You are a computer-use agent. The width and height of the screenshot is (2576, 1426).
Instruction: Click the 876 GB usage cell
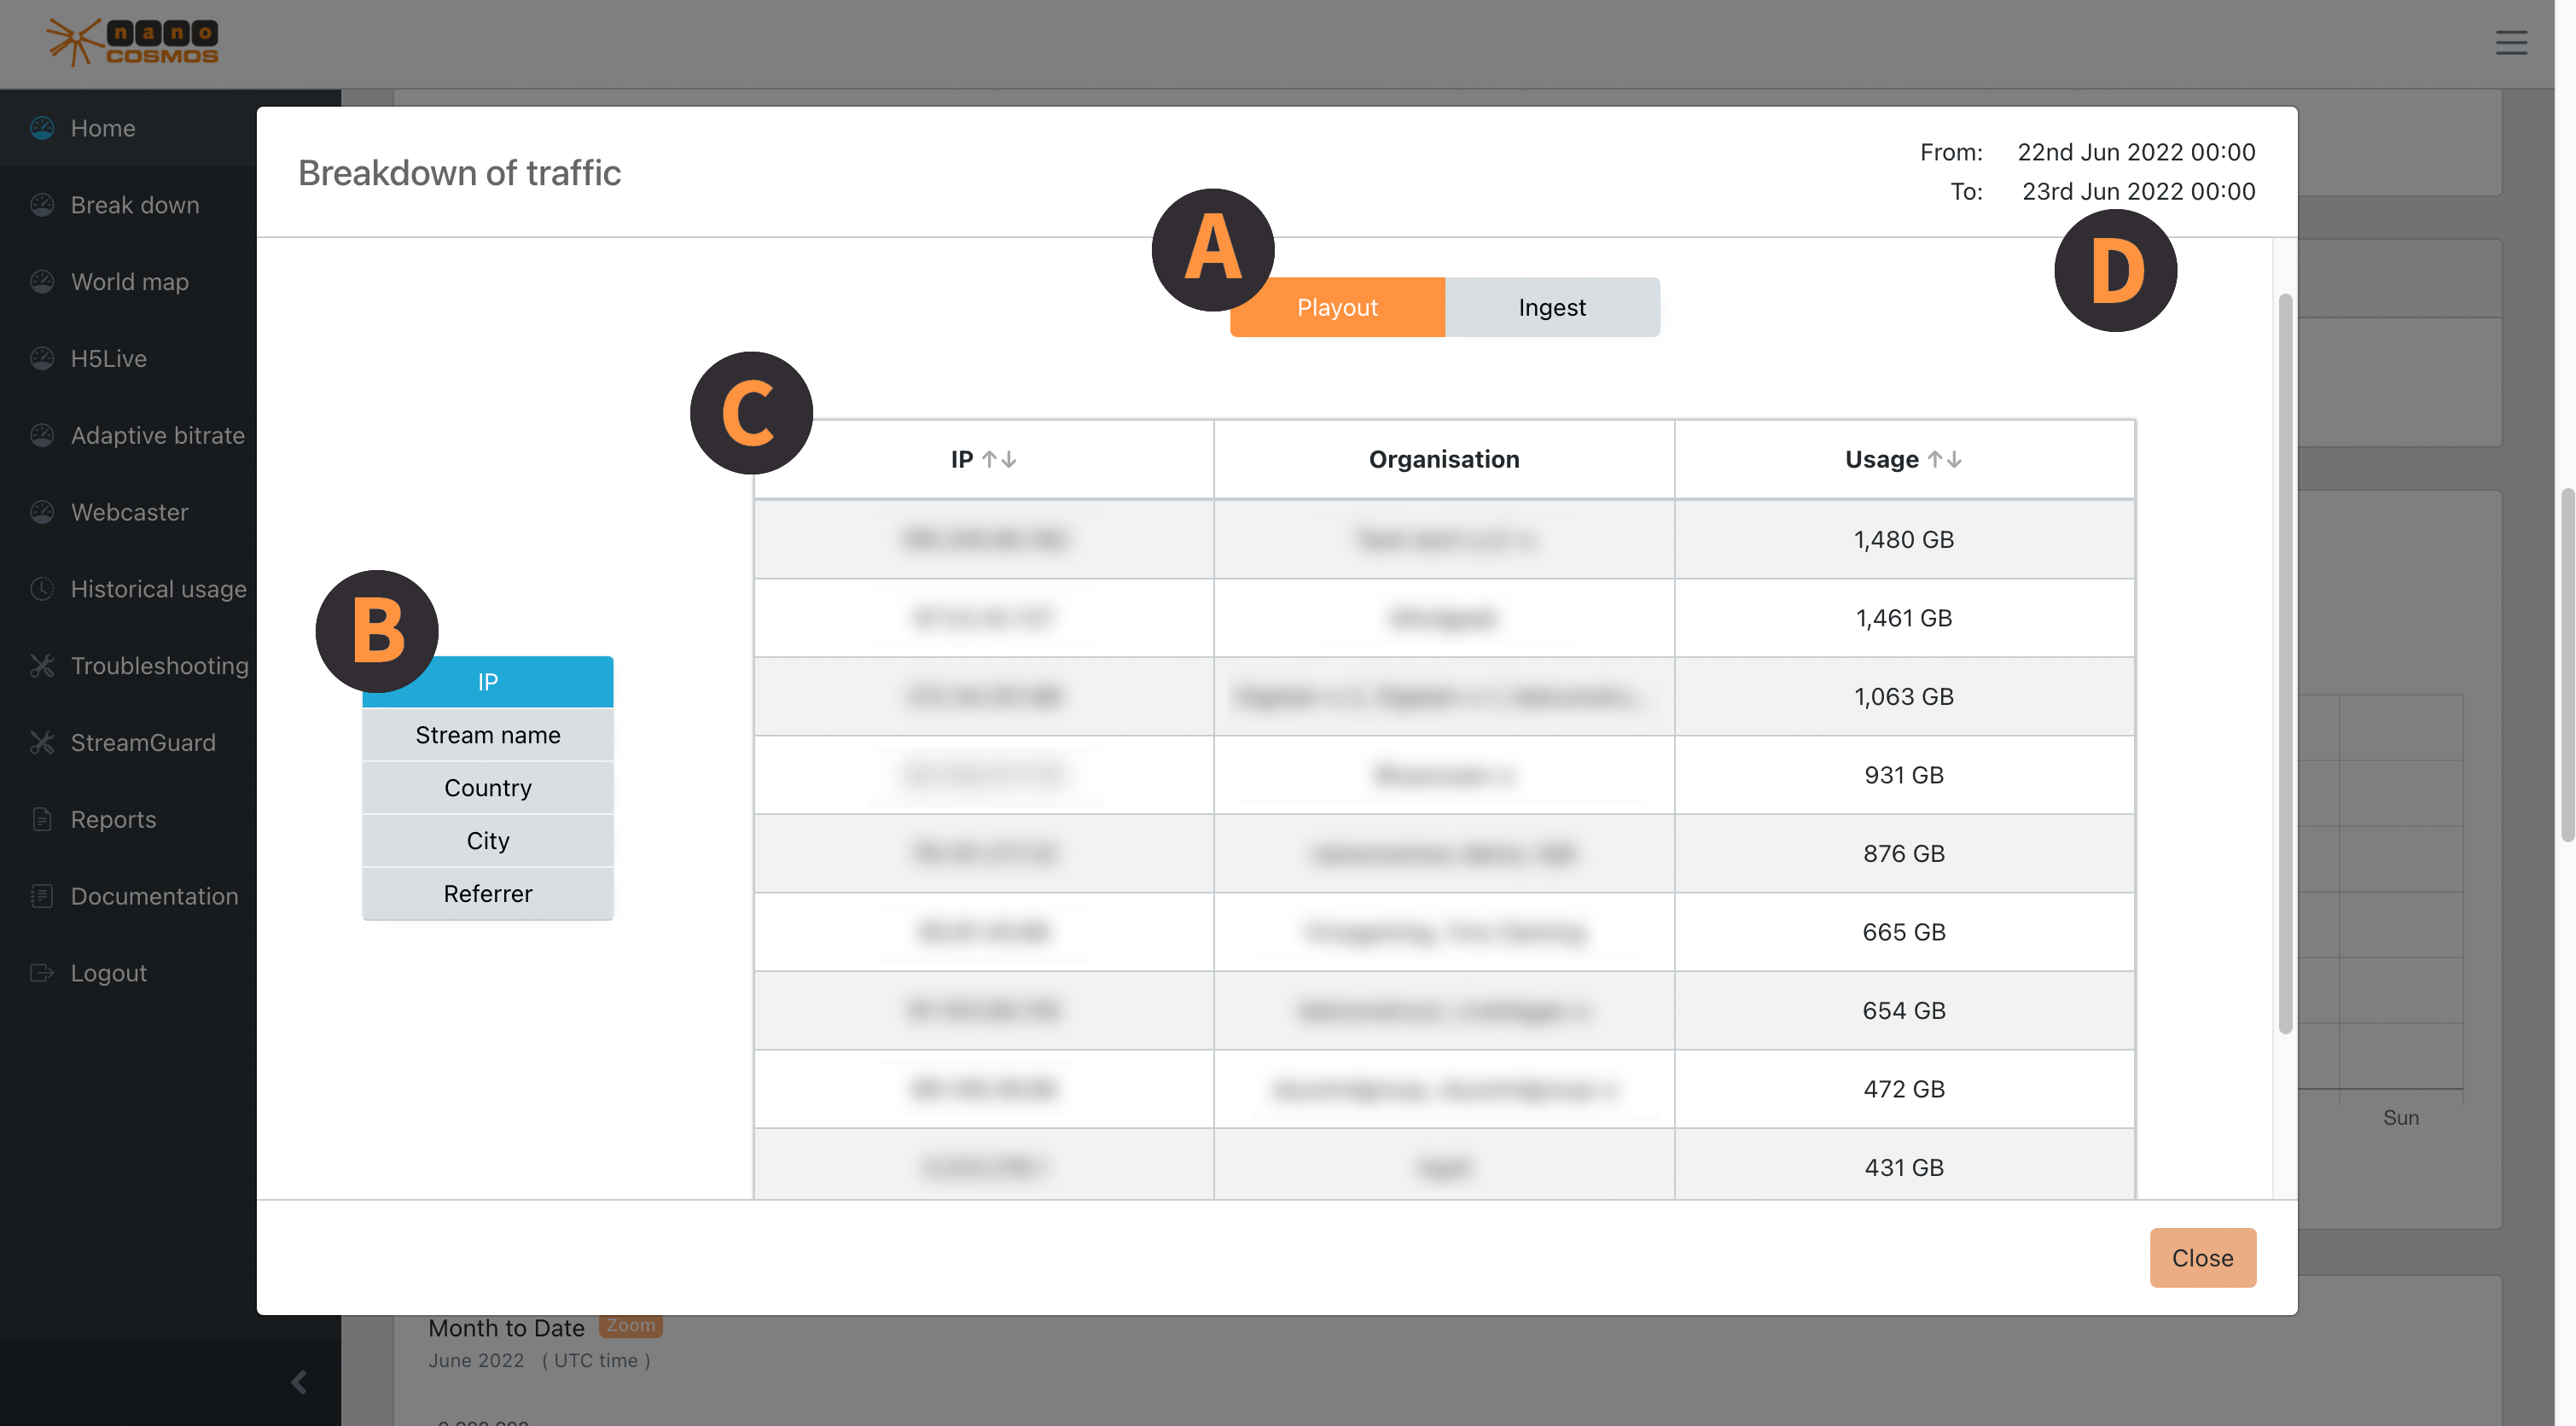pos(1904,854)
